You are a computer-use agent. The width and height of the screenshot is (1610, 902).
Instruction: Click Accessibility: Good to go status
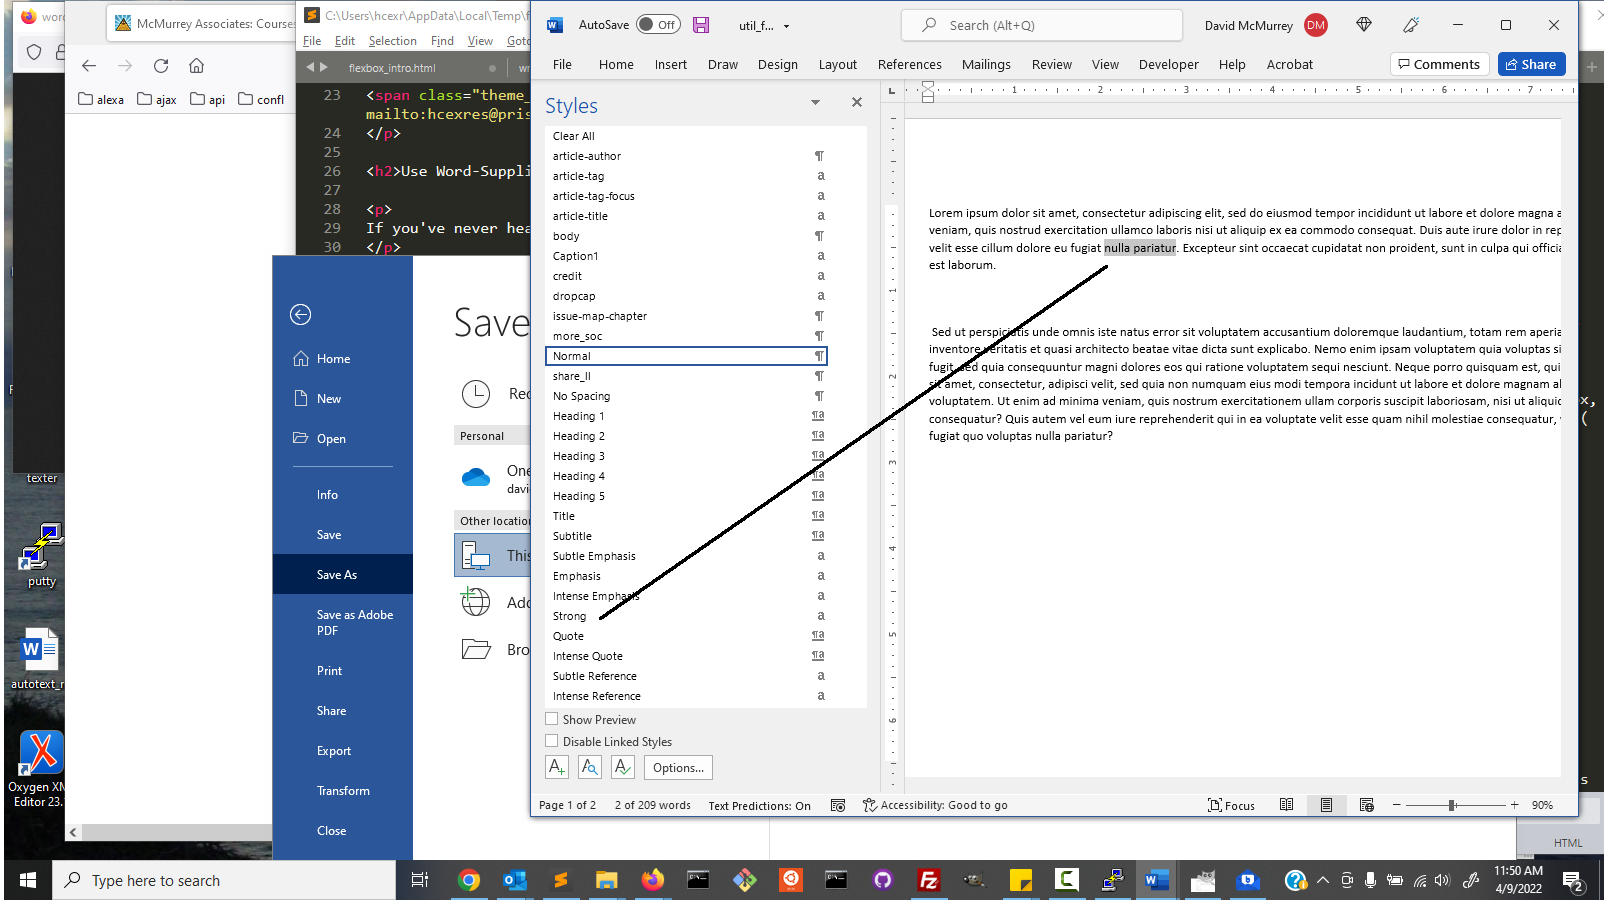tap(935, 805)
